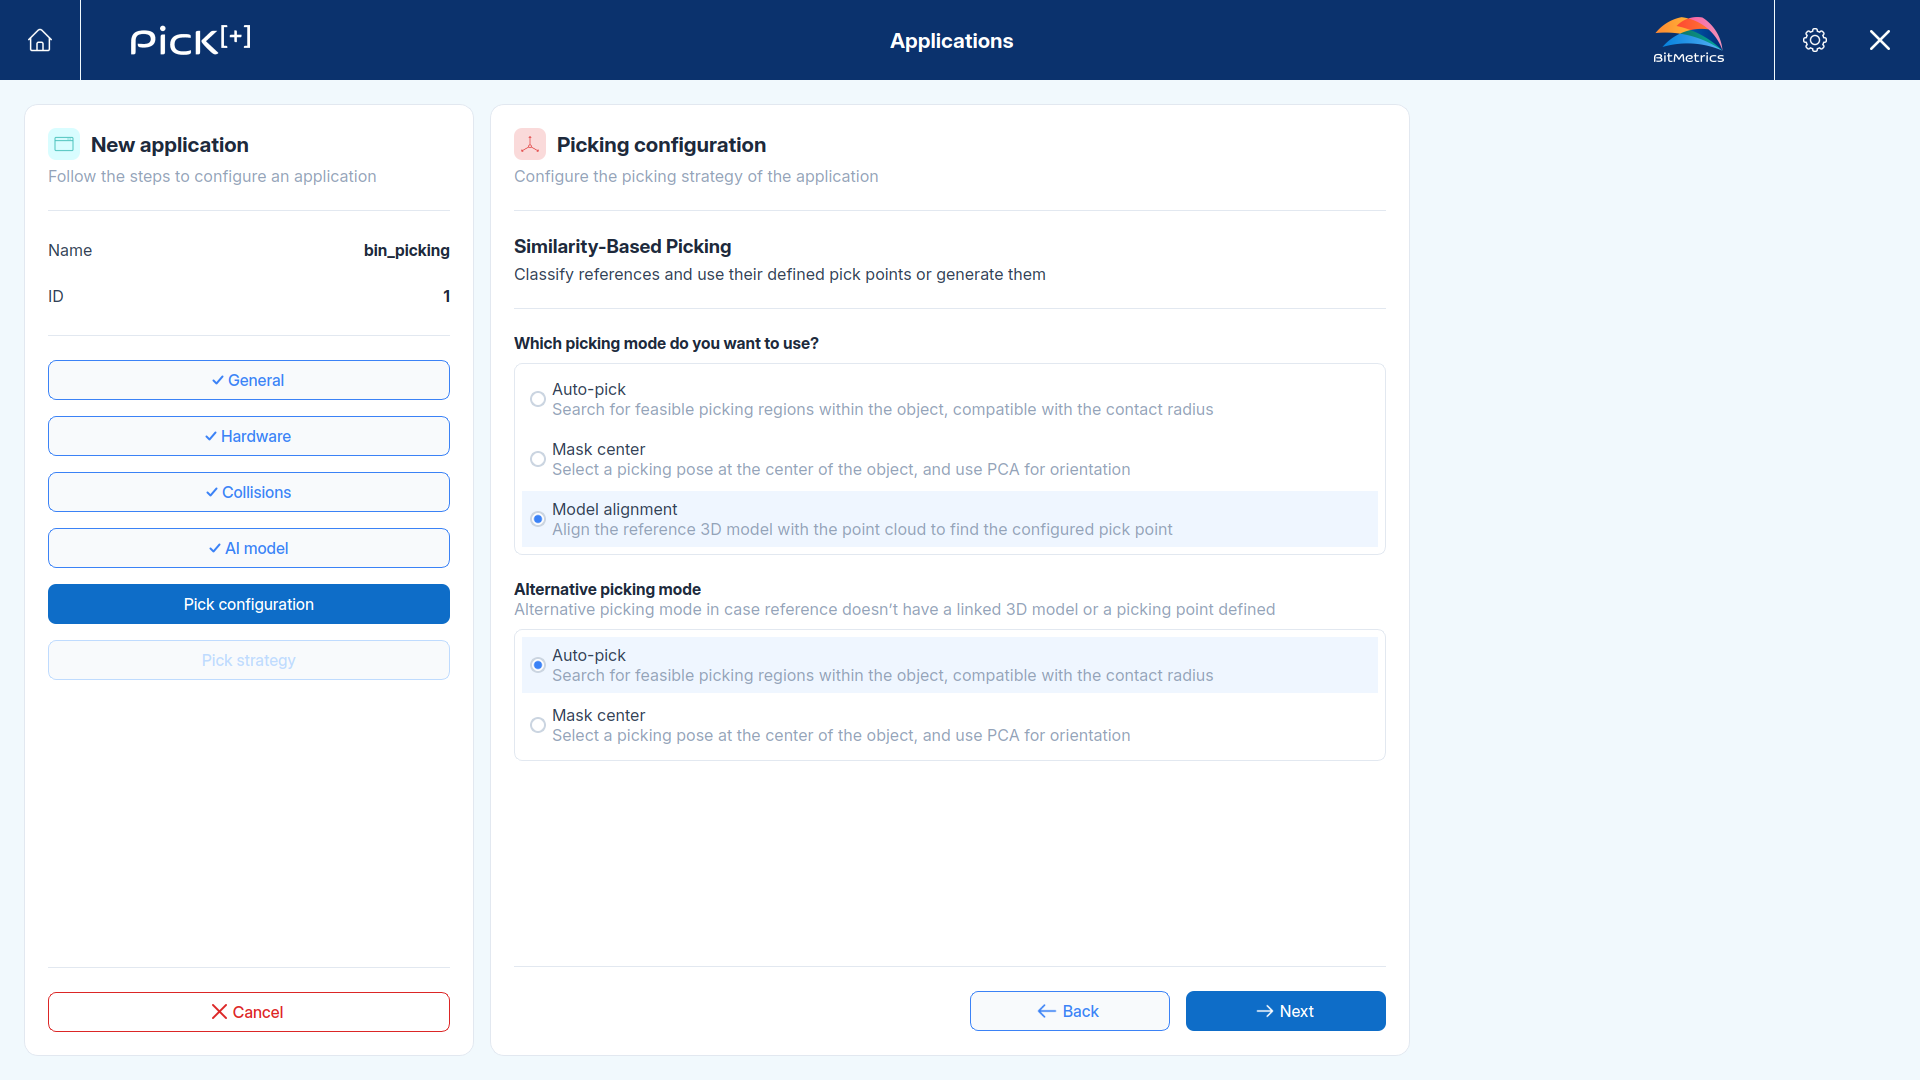
Task: Open the General step
Action: (x=249, y=380)
